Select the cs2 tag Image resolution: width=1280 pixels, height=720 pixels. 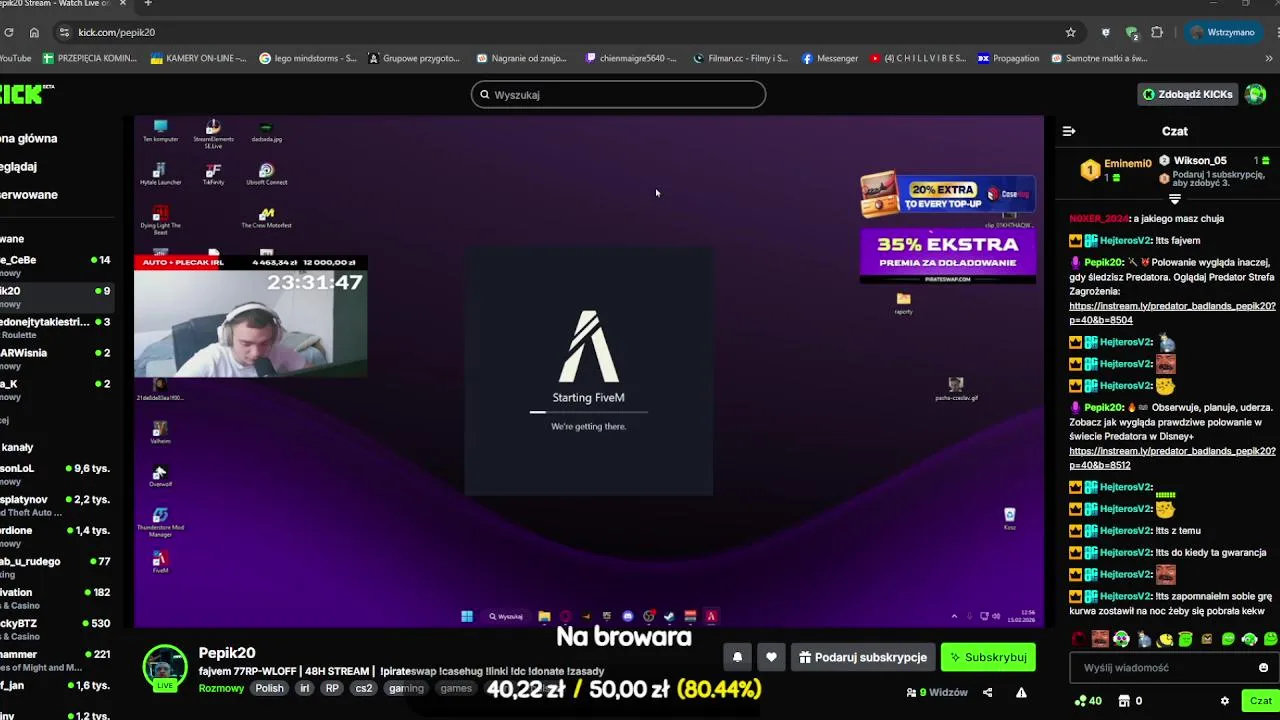tap(364, 688)
